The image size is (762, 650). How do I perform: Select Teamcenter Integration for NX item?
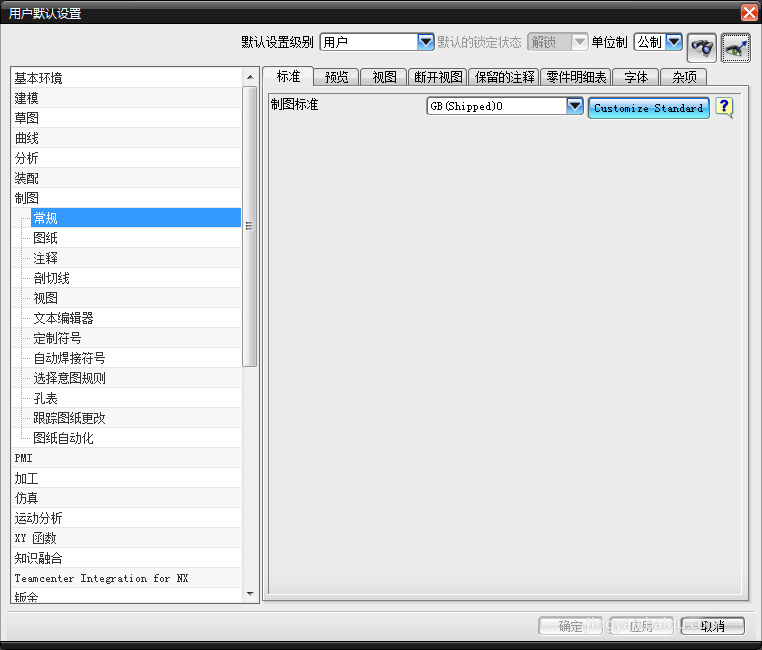[x=126, y=578]
